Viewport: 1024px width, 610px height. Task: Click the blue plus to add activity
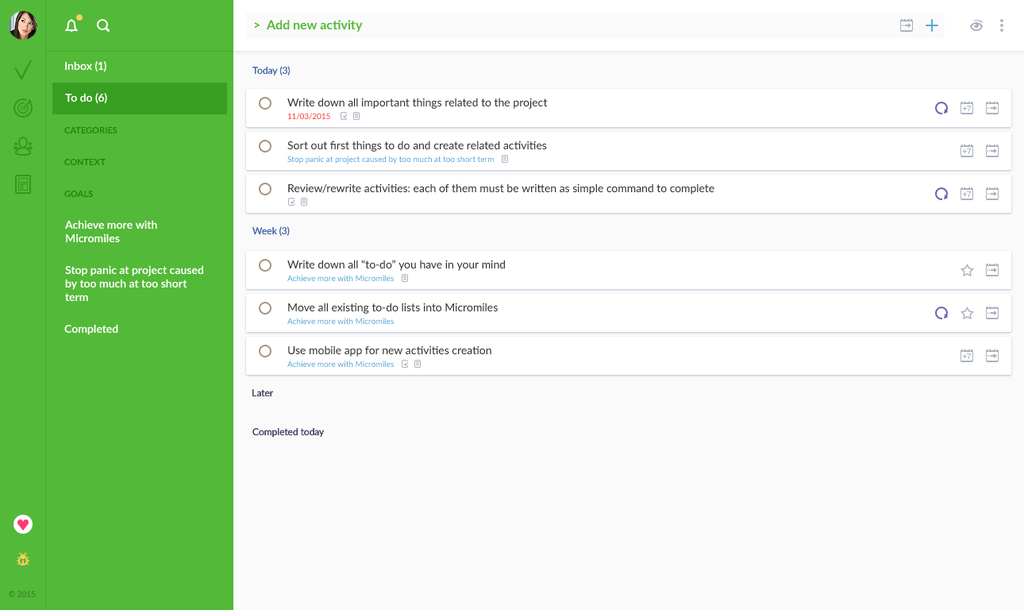click(932, 25)
